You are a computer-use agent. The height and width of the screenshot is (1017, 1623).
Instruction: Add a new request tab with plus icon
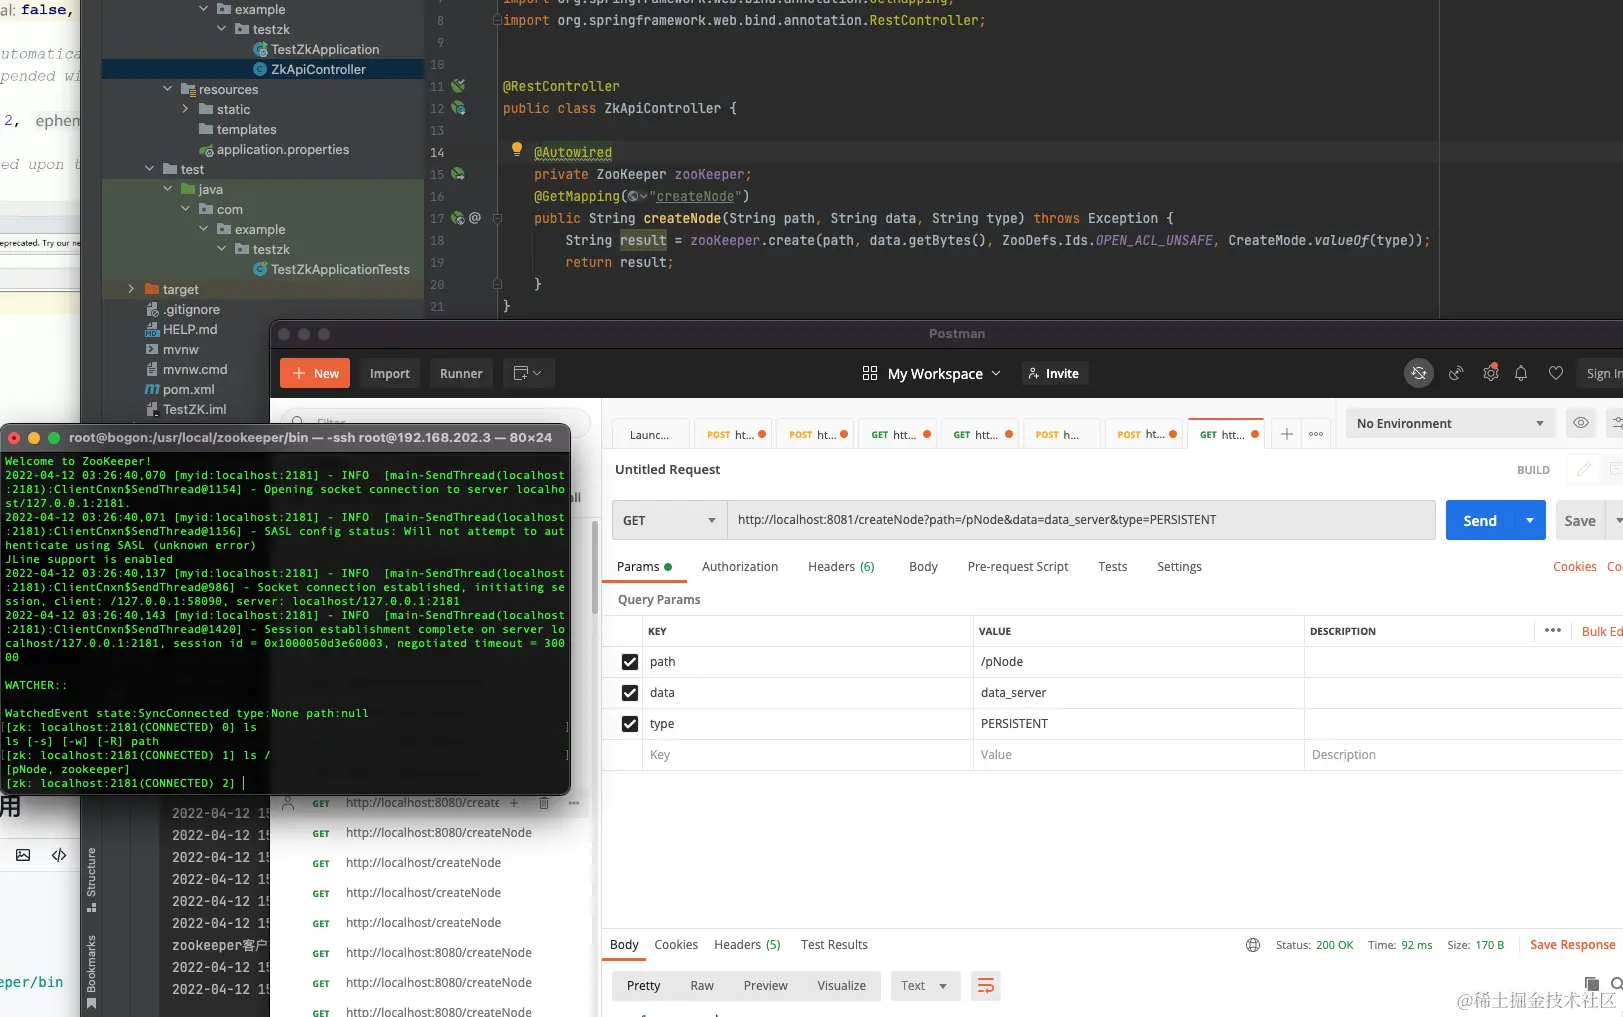[1287, 434]
